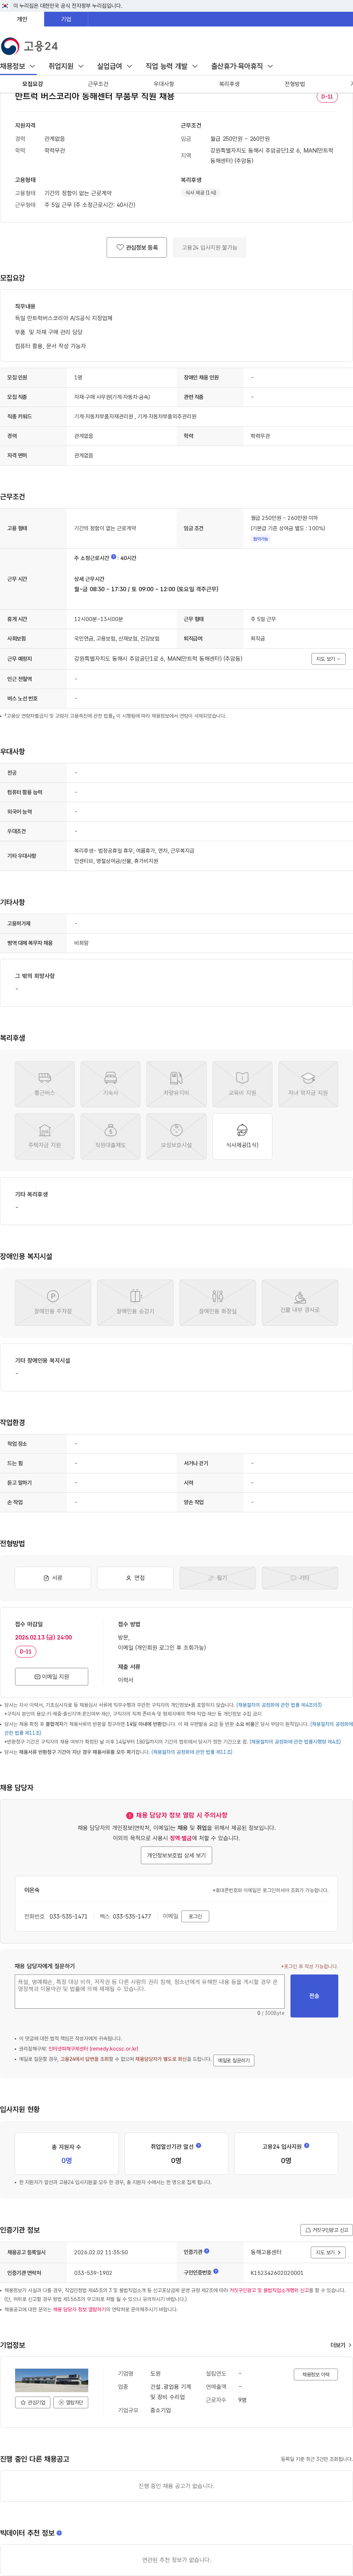The height and width of the screenshot is (2576, 353).
Task: Jump to the 전형방법 section tab
Action: tap(295, 84)
